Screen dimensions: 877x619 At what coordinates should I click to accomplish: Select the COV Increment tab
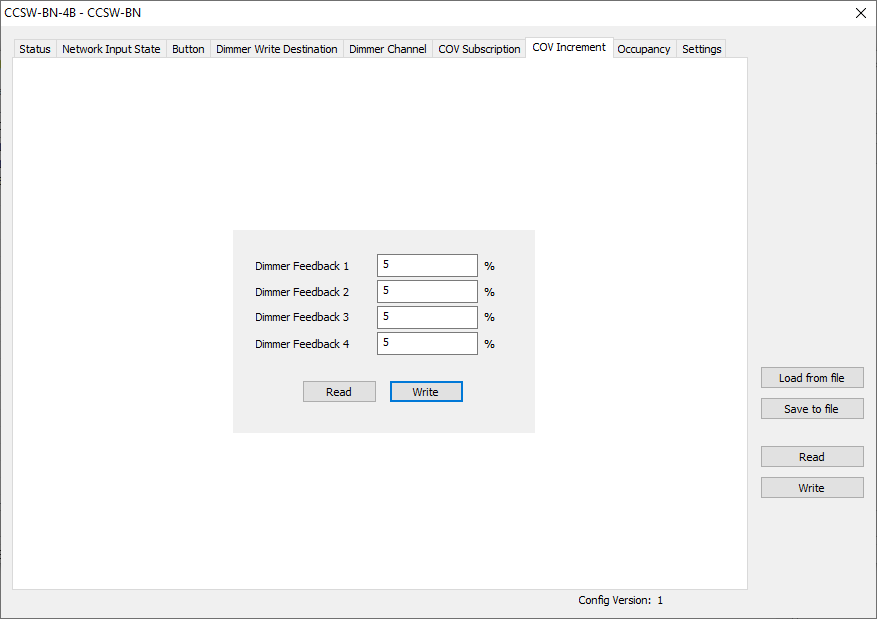pos(569,48)
